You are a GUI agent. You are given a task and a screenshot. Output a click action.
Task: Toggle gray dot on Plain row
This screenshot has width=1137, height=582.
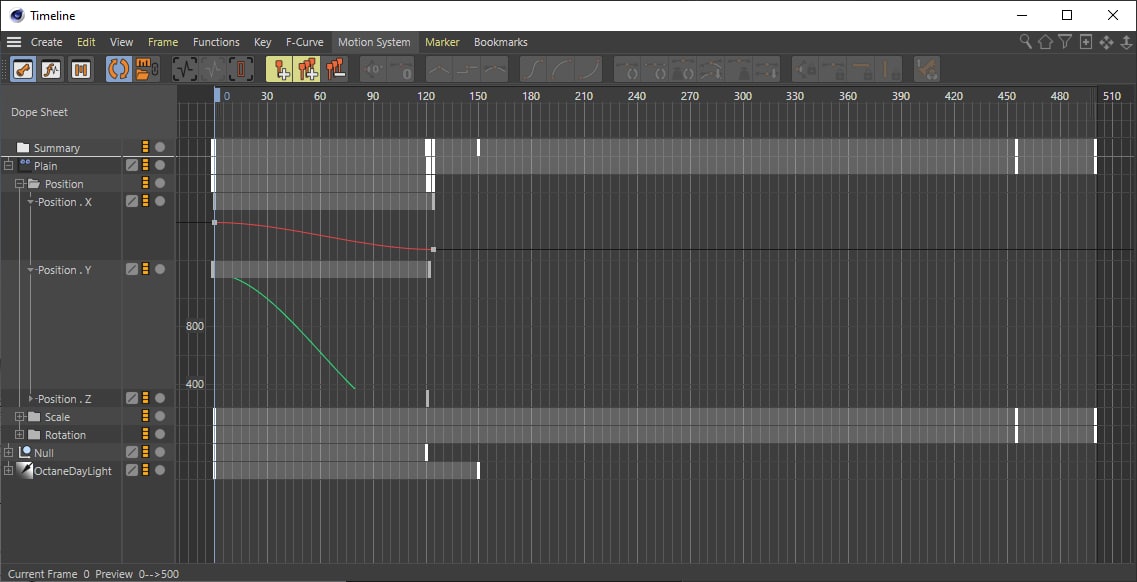160,165
